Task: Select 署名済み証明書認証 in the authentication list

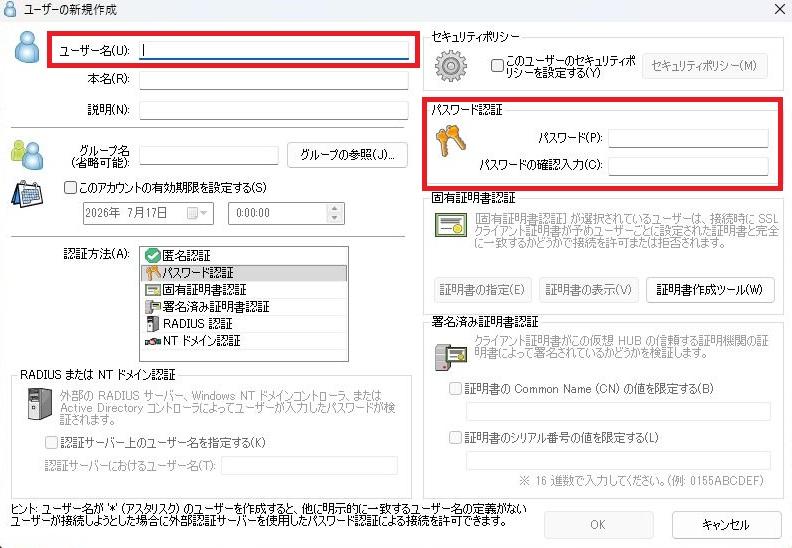Action: click(x=244, y=307)
